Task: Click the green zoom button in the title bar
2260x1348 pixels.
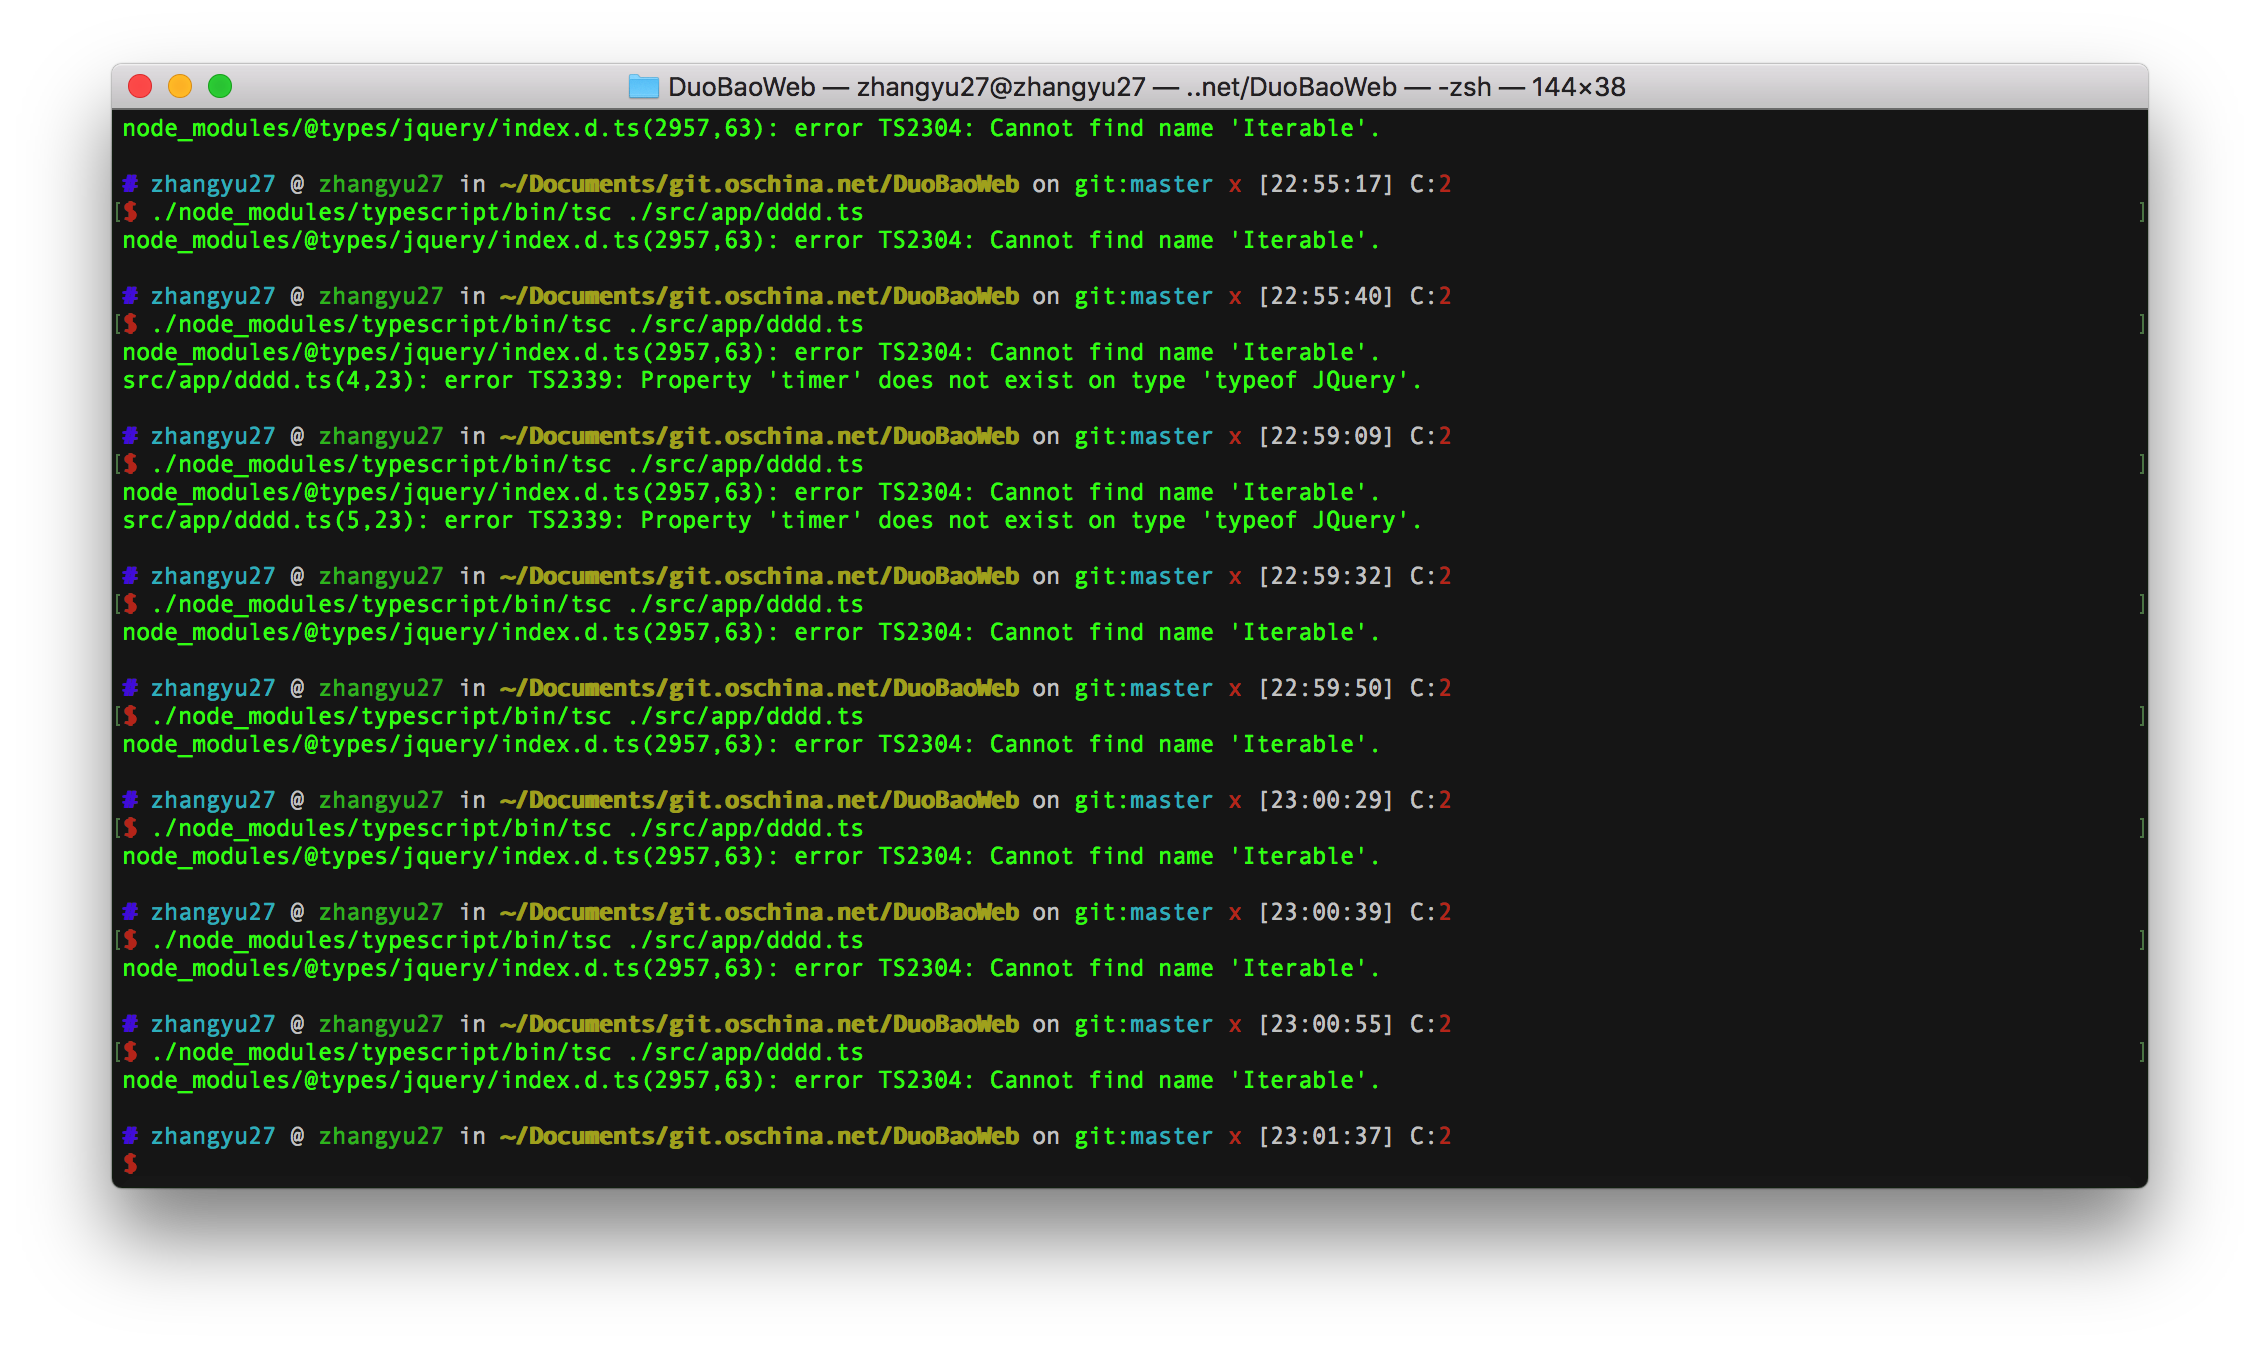Action: pos(219,86)
